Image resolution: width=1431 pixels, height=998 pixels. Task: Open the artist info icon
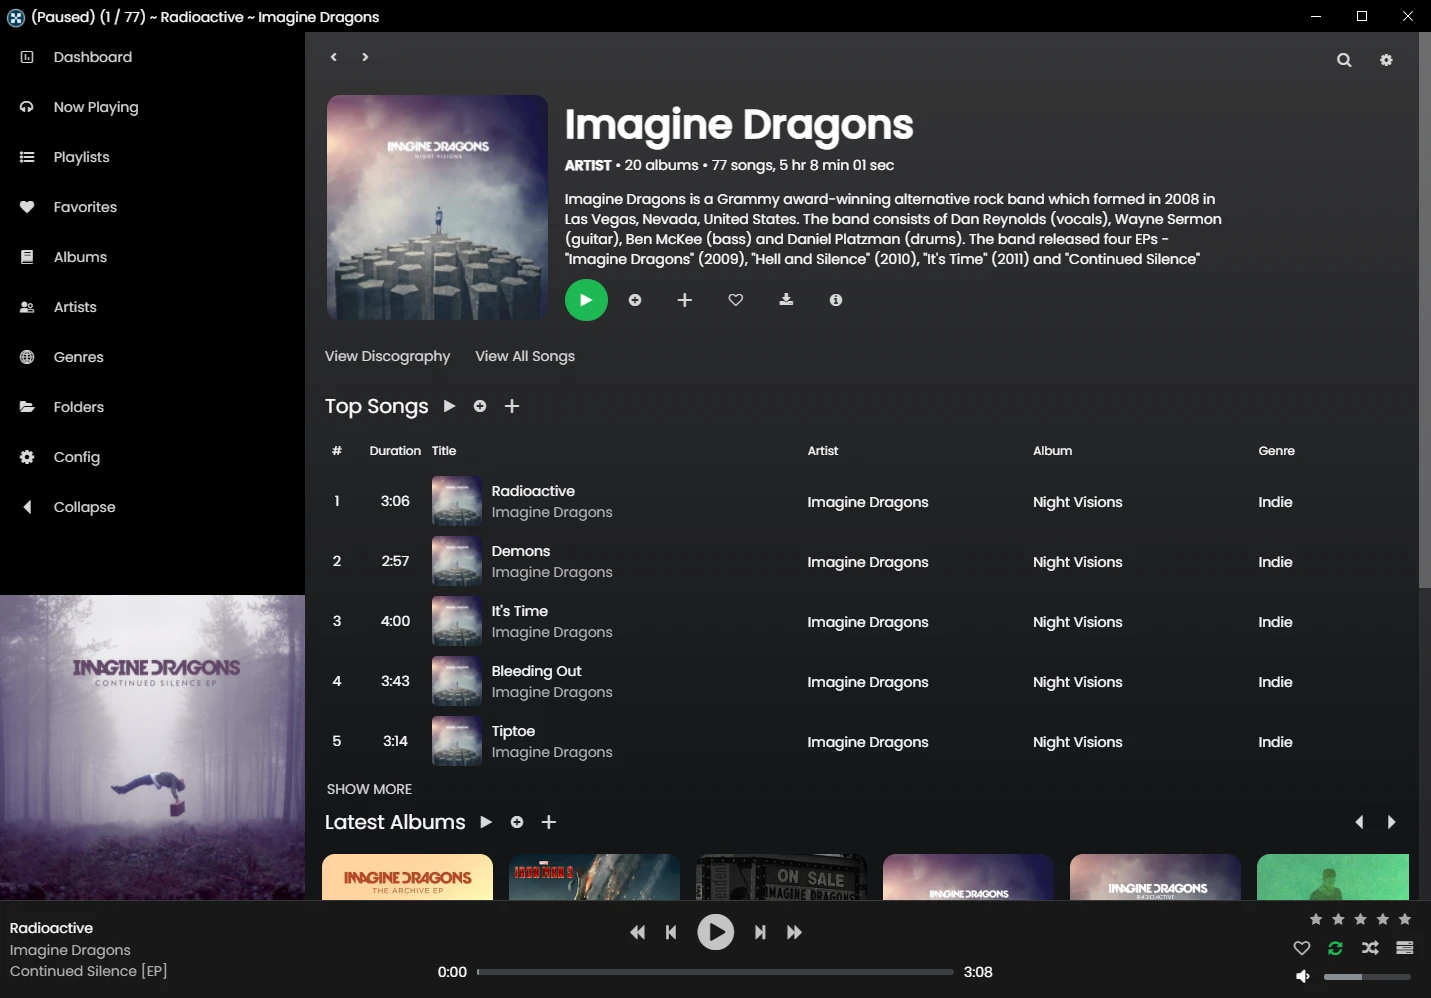pyautogui.click(x=836, y=300)
